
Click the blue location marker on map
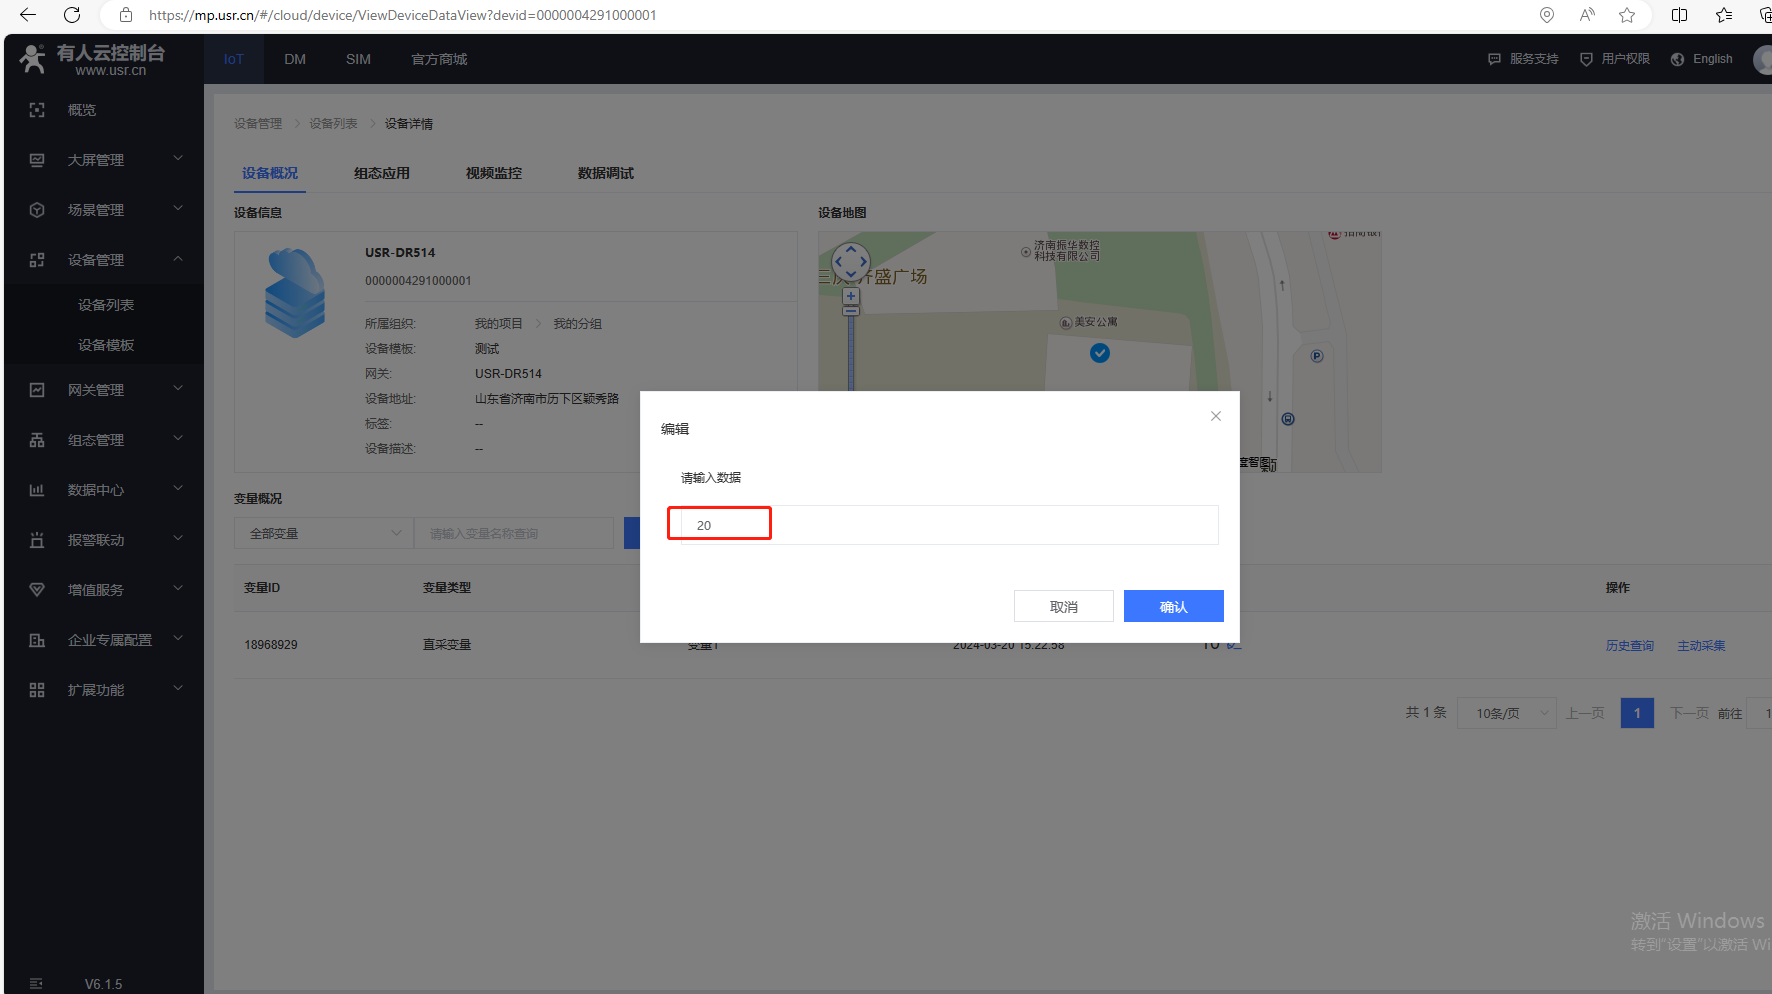tap(1100, 353)
